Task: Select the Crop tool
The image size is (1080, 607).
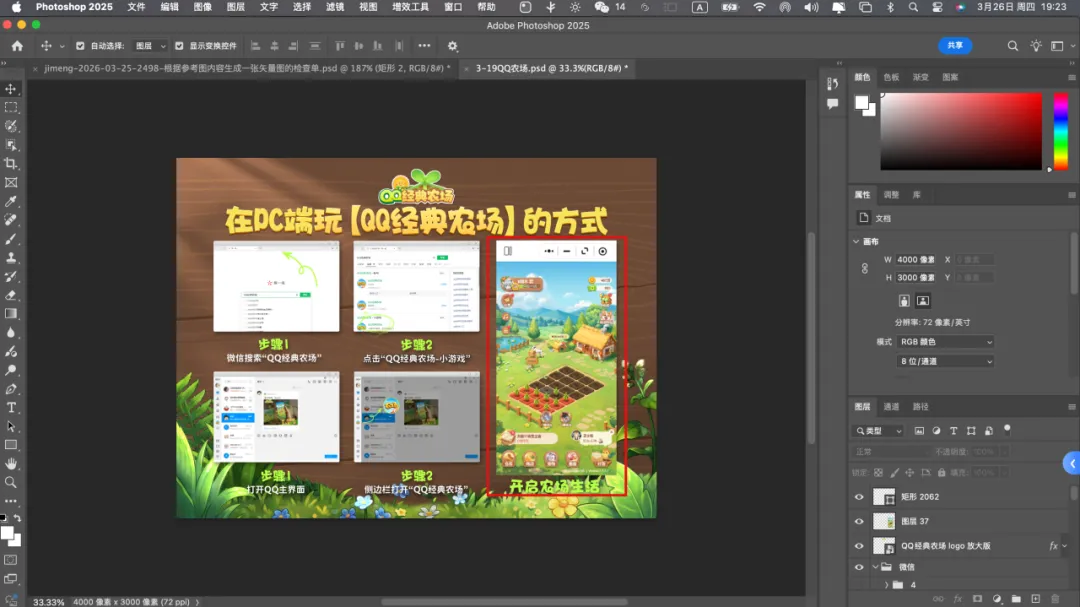Action: click(11, 164)
